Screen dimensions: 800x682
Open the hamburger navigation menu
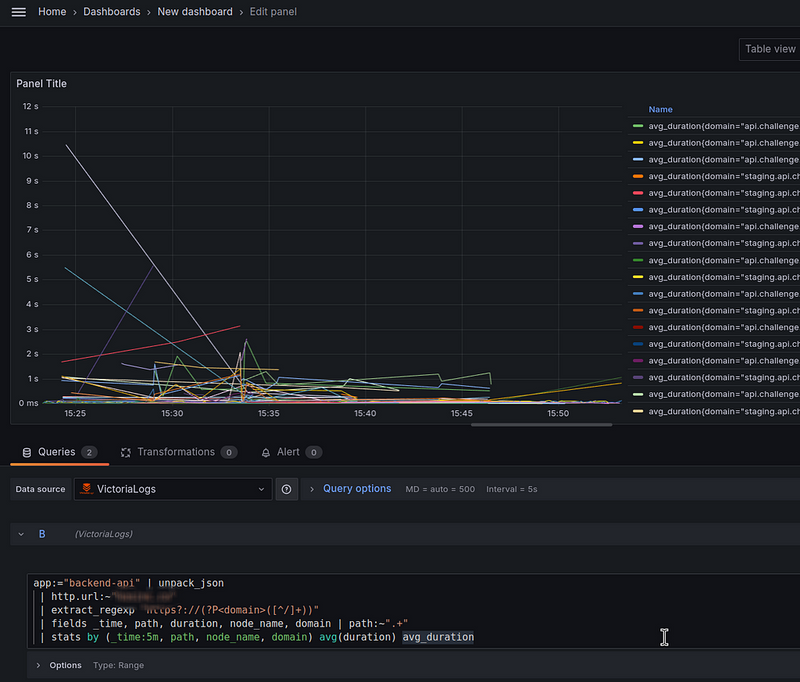tap(18, 12)
